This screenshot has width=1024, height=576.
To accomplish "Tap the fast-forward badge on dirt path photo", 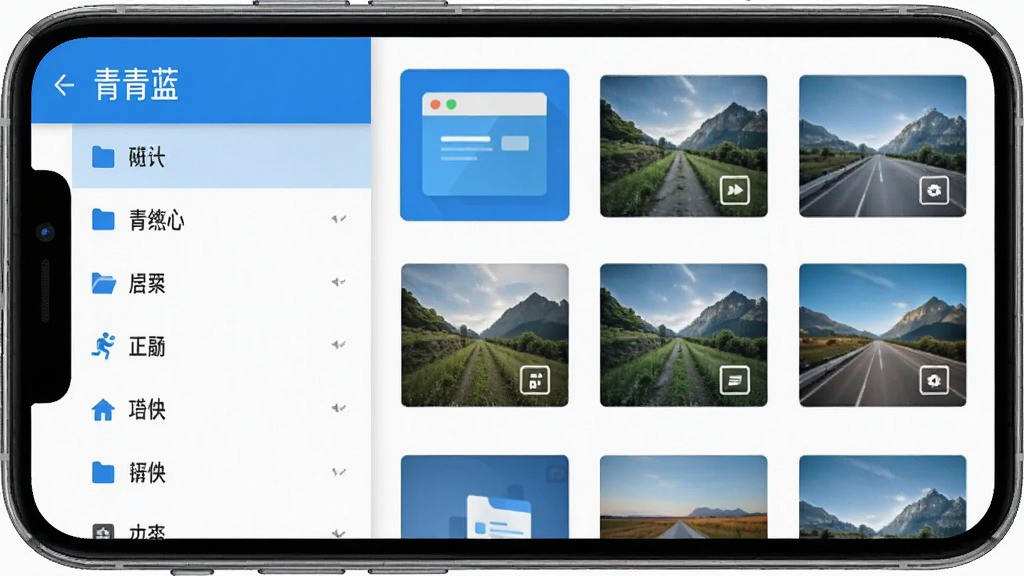I will tap(735, 190).
